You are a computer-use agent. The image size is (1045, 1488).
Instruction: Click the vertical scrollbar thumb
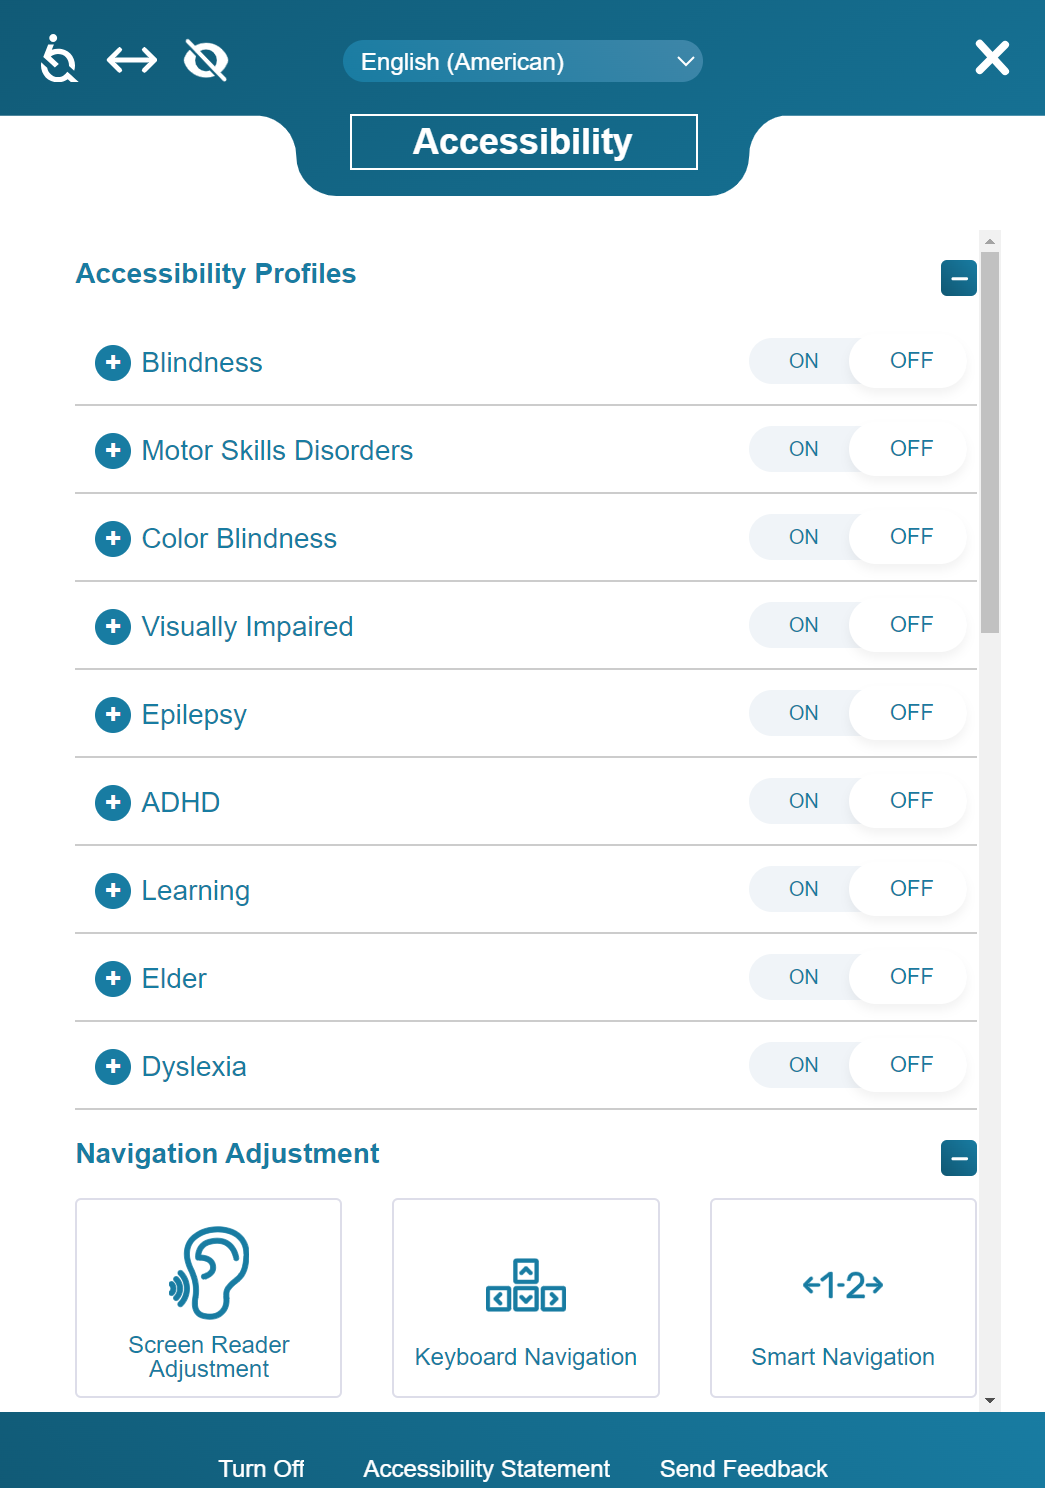[990, 440]
